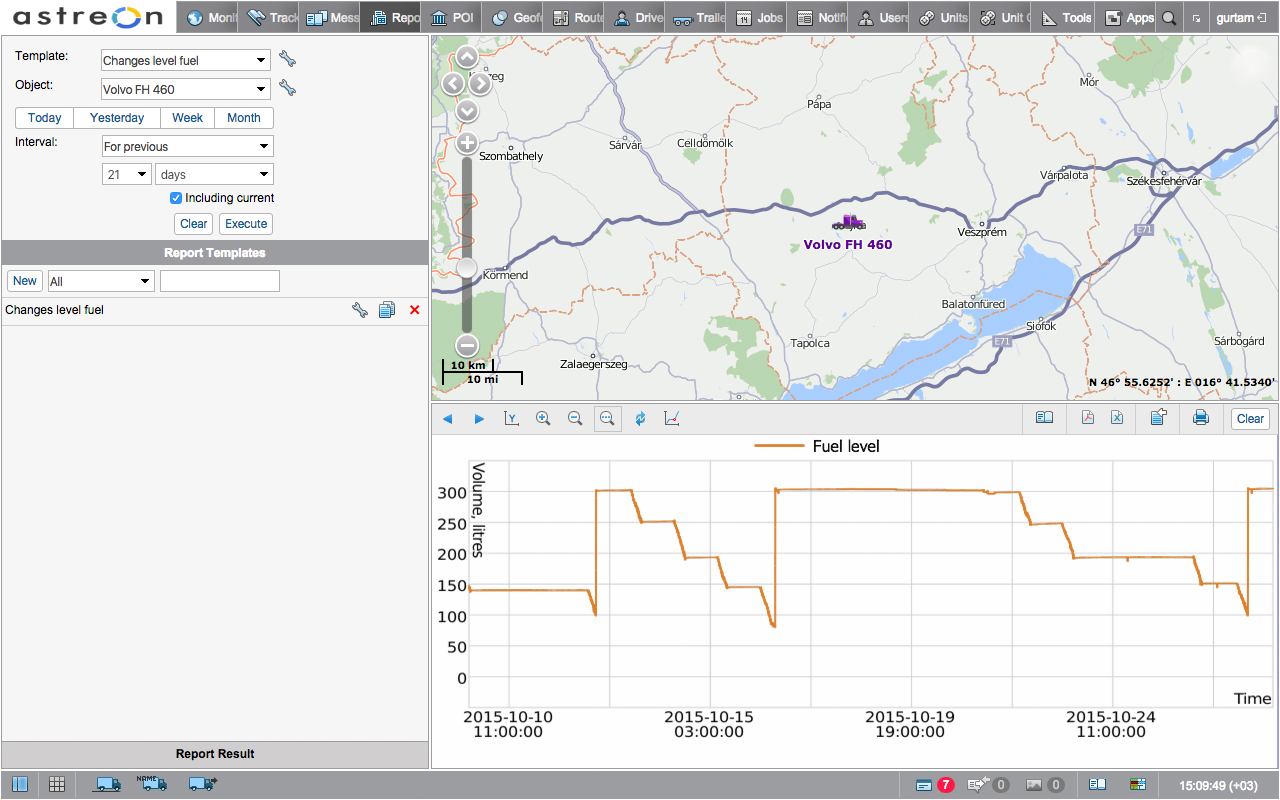1280x800 pixels.
Task: Open object properties wrench next to Volvo FH 460
Action: pyautogui.click(x=287, y=88)
